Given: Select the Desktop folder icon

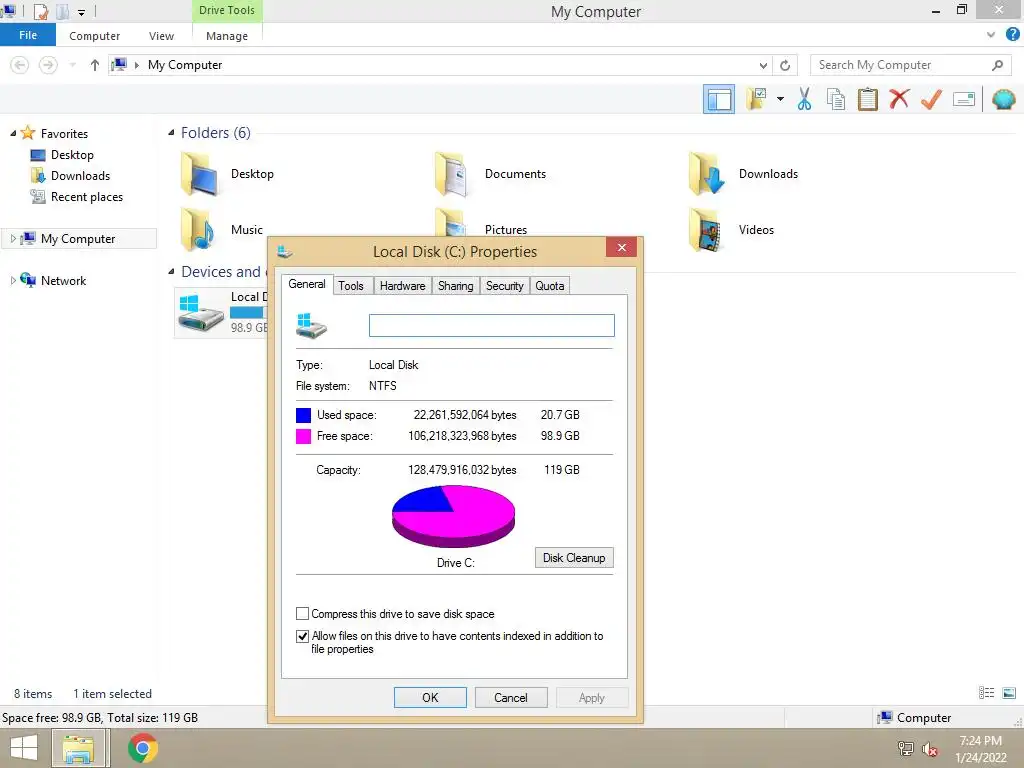Looking at the screenshot, I should click(x=199, y=174).
